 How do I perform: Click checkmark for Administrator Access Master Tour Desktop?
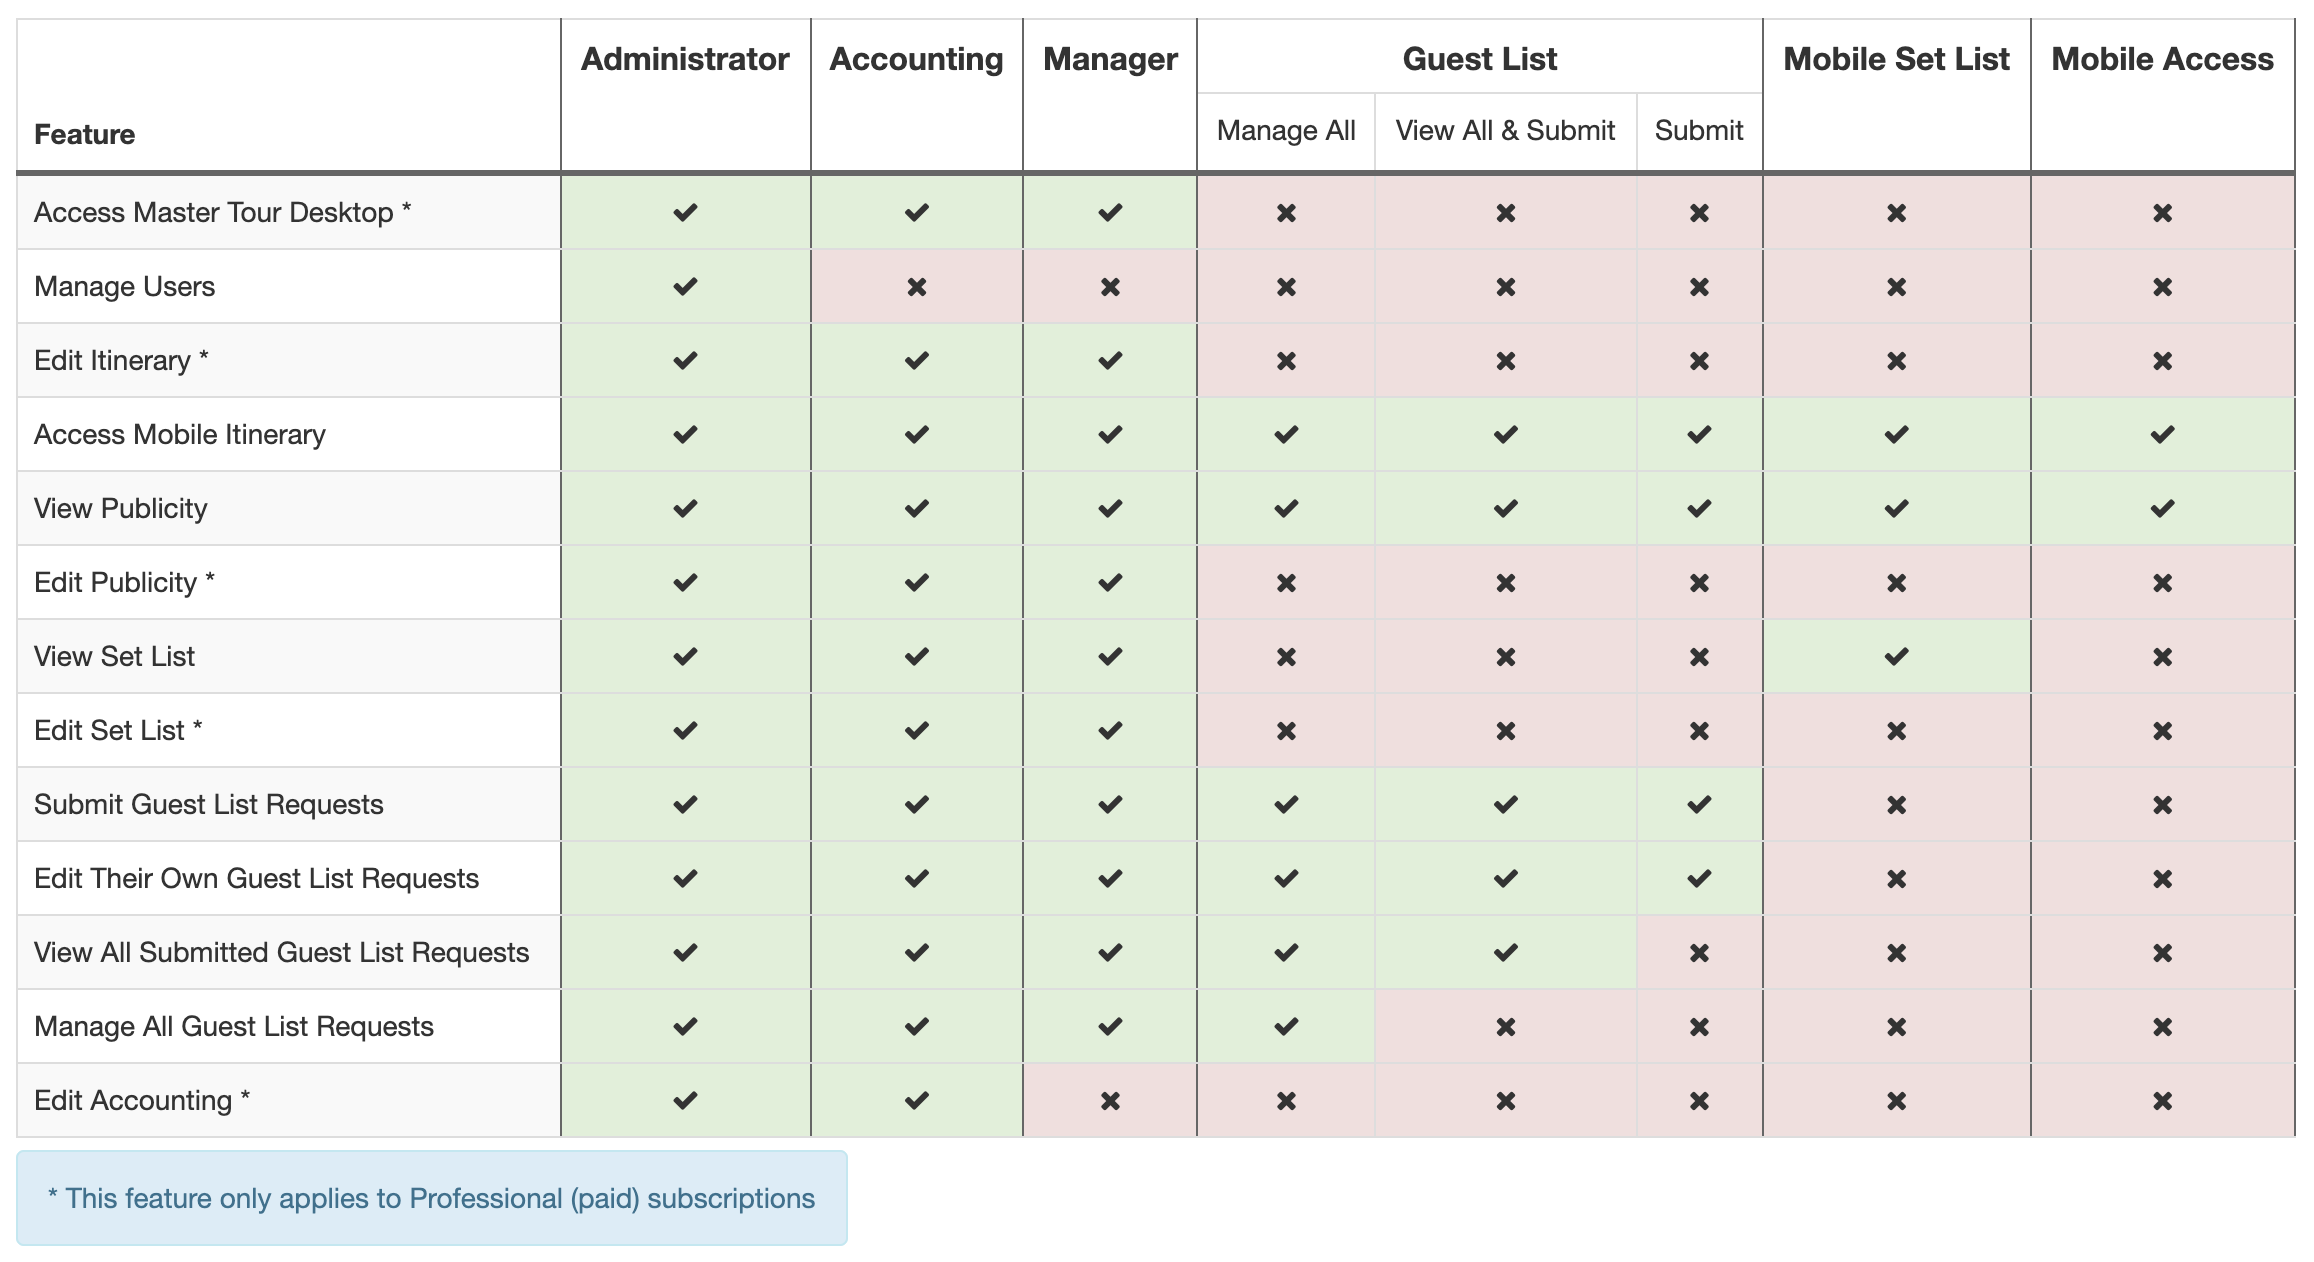pyautogui.click(x=685, y=212)
